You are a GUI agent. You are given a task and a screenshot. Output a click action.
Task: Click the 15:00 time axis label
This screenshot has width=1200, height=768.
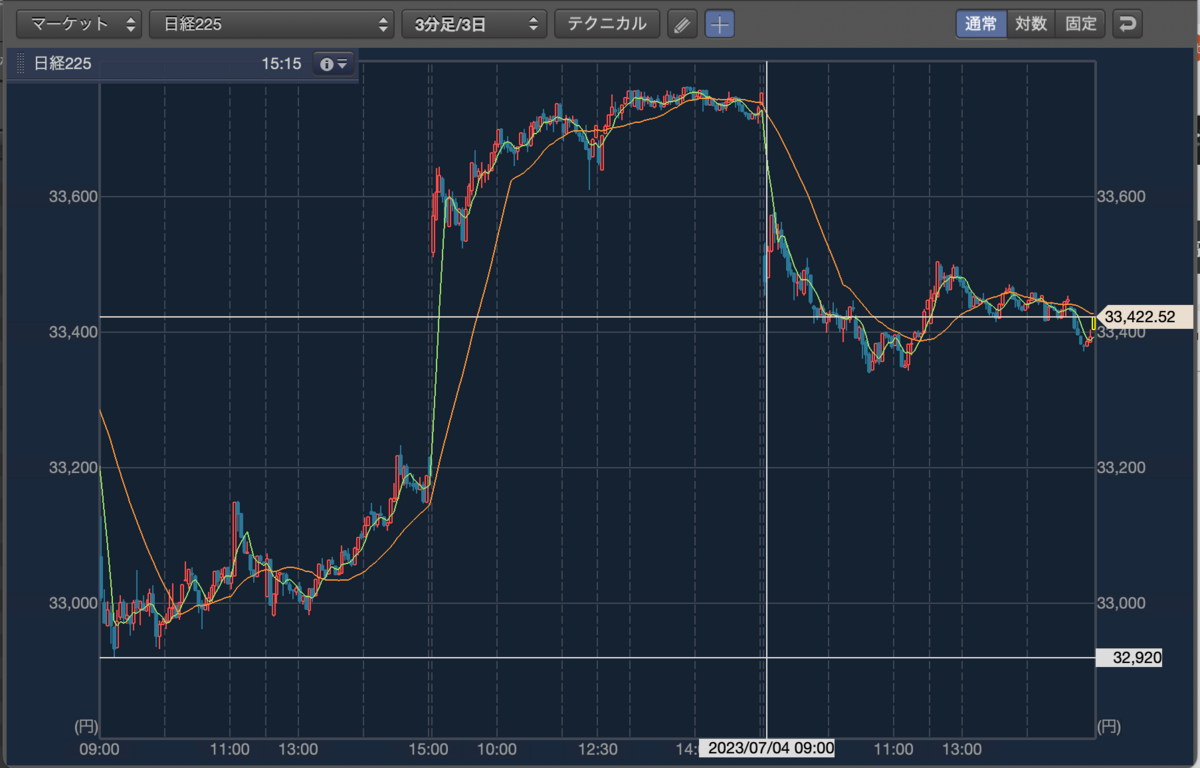click(x=429, y=749)
